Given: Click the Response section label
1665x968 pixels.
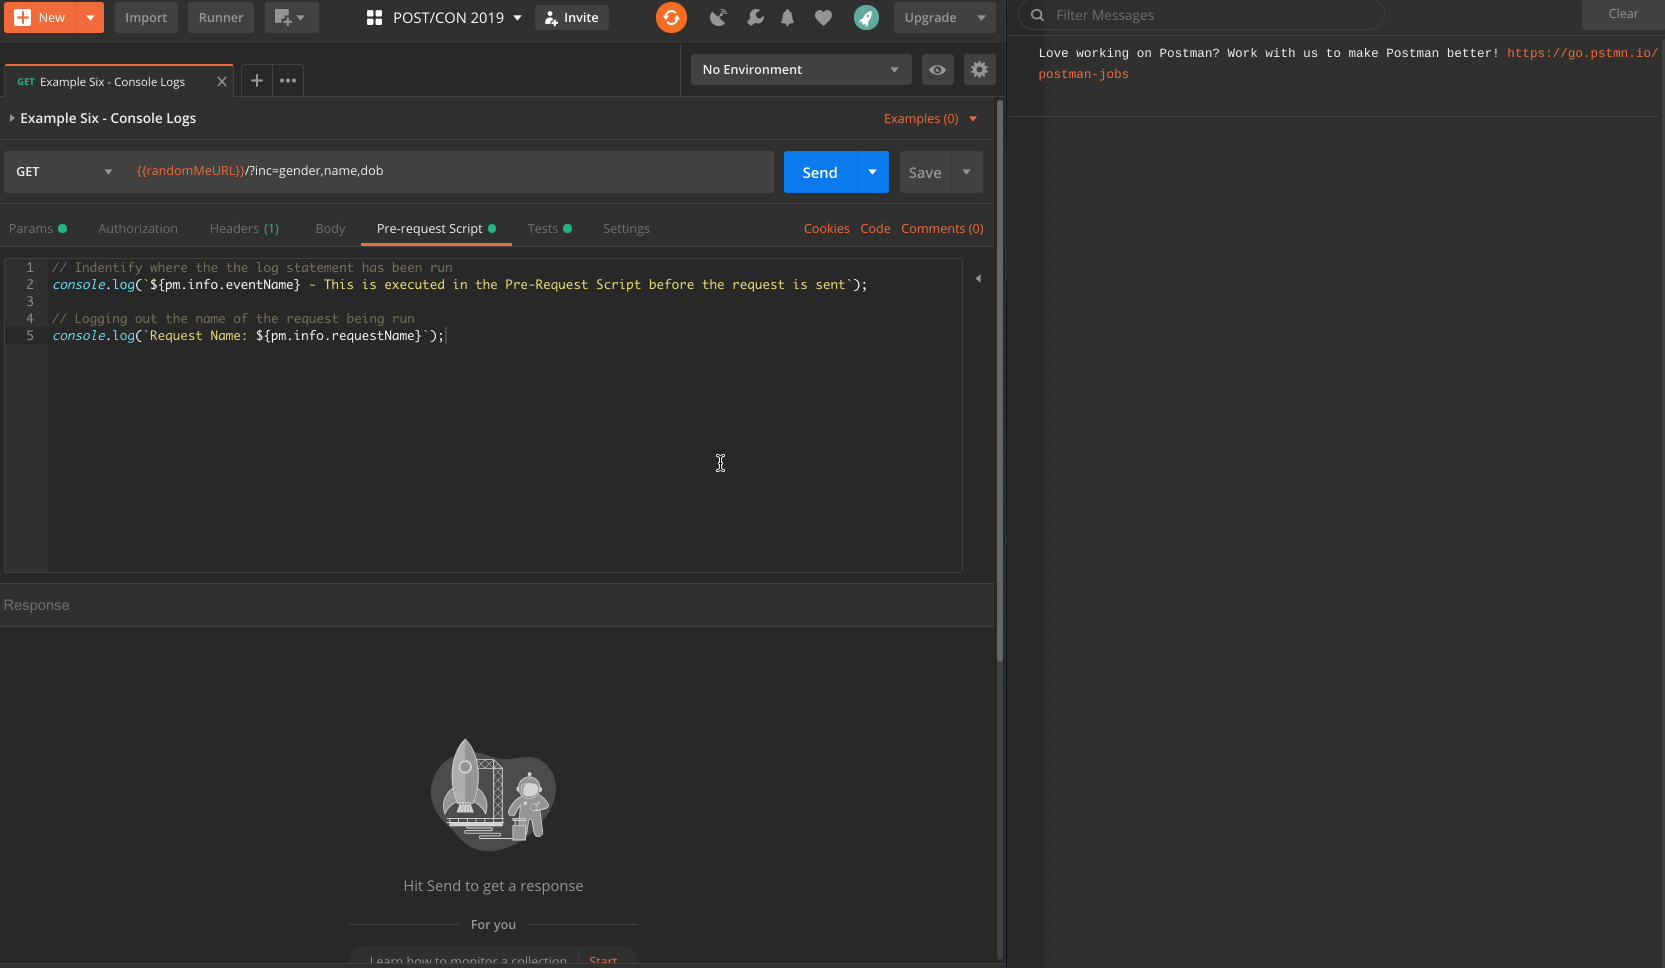Looking at the screenshot, I should (x=37, y=605).
